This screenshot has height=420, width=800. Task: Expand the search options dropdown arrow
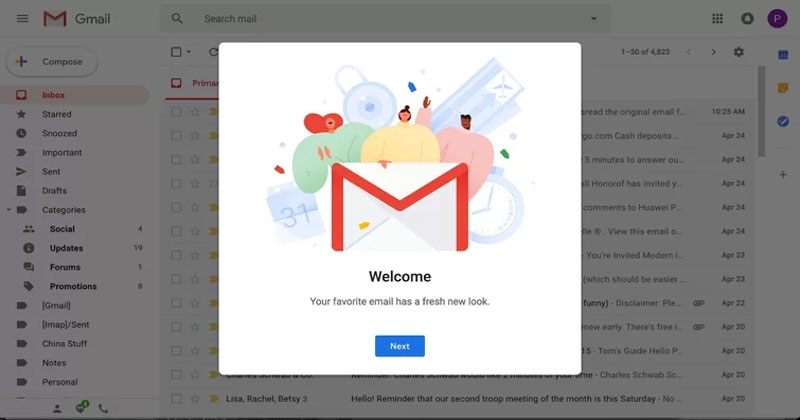pyautogui.click(x=593, y=18)
